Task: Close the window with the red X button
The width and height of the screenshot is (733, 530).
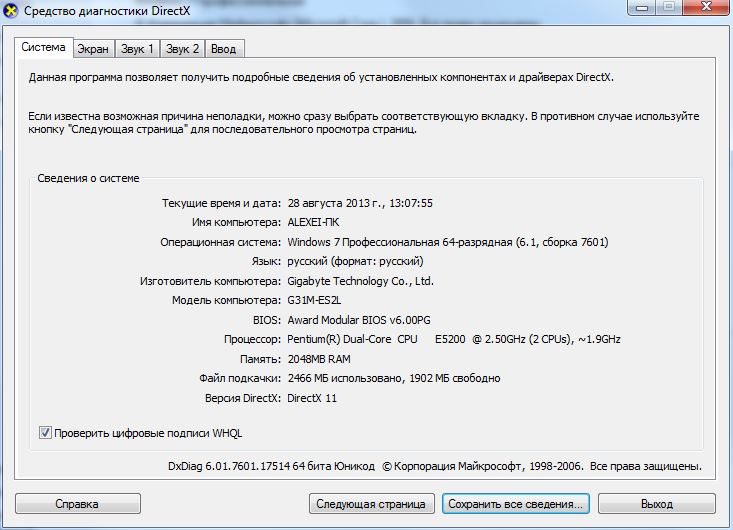Action: [703, 9]
